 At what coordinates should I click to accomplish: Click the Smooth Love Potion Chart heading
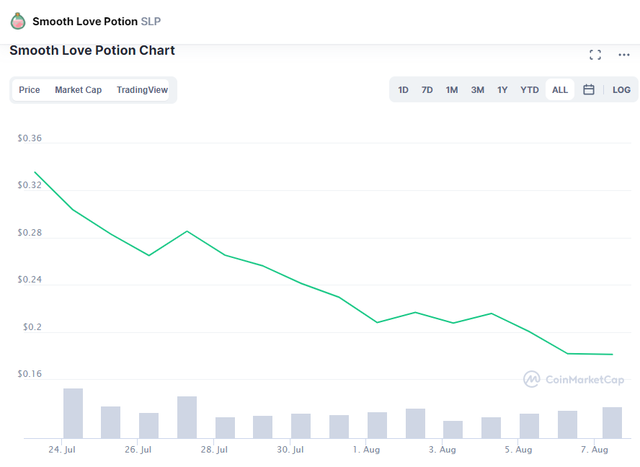coord(92,50)
